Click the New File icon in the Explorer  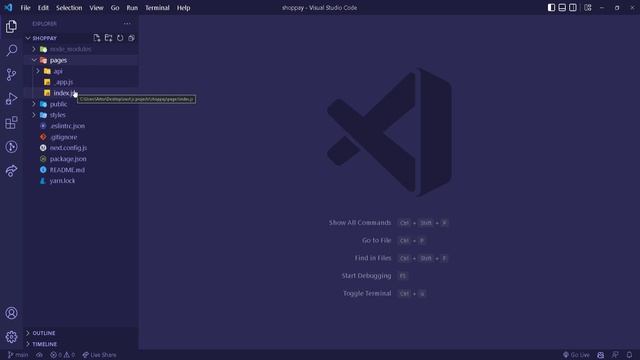tap(97, 38)
